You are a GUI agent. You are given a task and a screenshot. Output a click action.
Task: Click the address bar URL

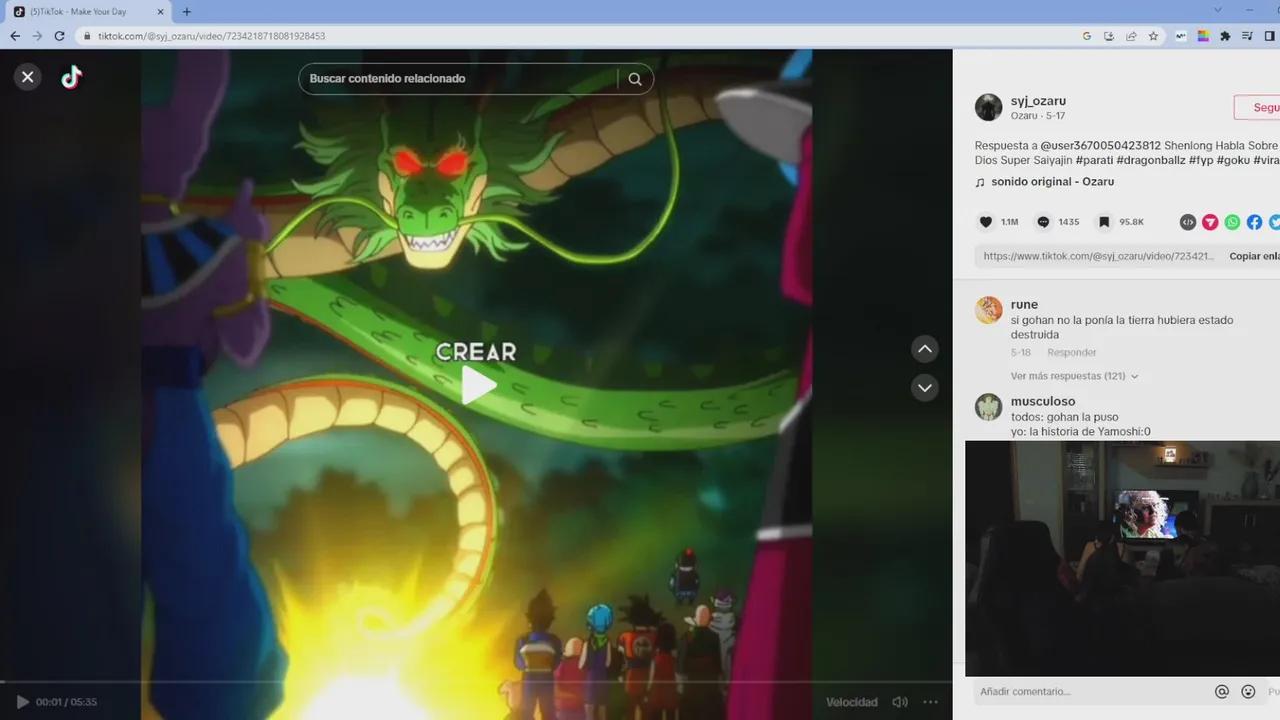(211, 36)
